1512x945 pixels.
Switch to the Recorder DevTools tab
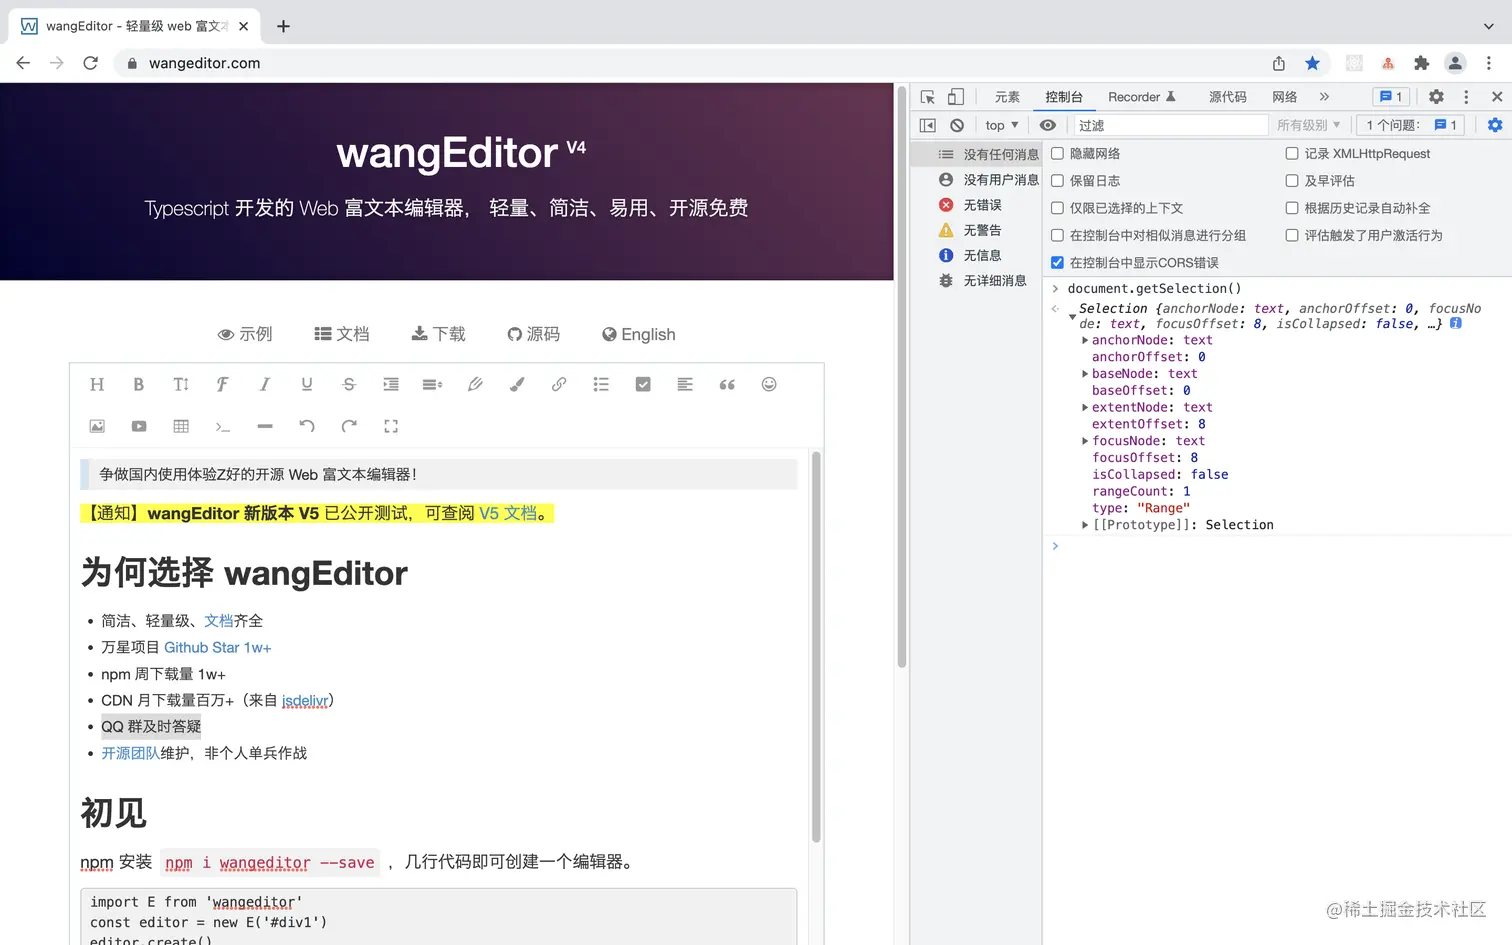coord(1142,97)
